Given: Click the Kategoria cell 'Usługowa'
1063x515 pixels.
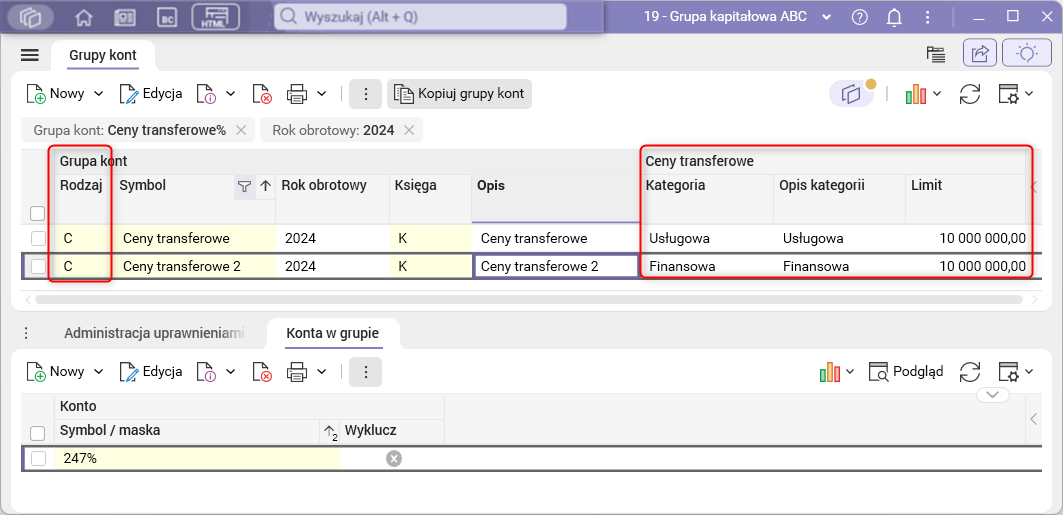Looking at the screenshot, I should tap(707, 239).
